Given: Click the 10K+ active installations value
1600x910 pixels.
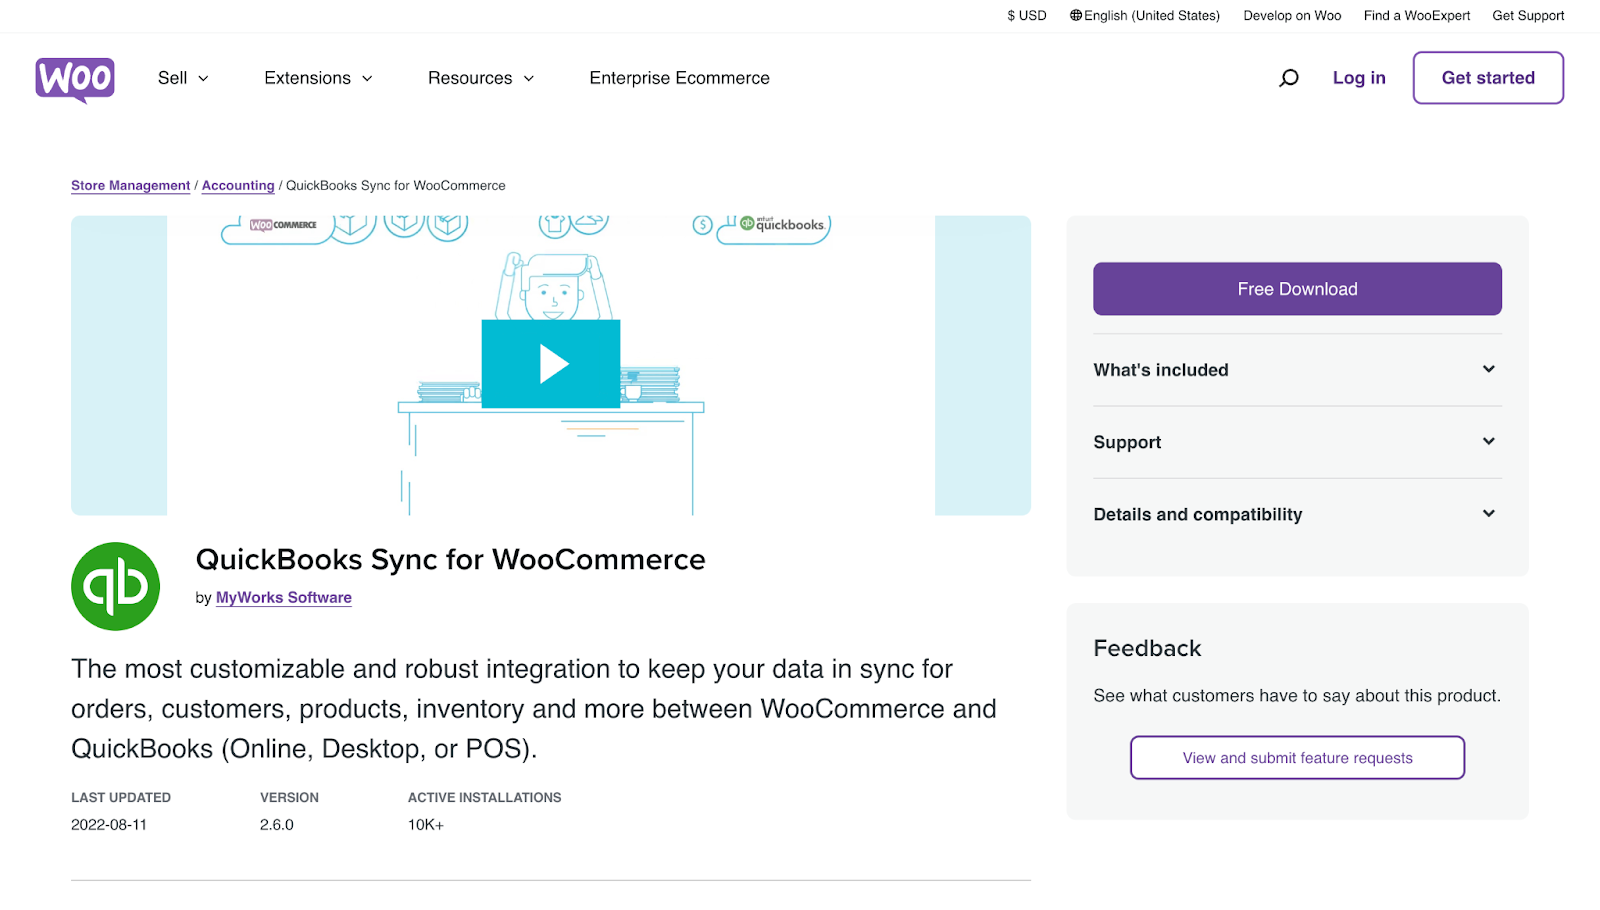Looking at the screenshot, I should click(426, 825).
